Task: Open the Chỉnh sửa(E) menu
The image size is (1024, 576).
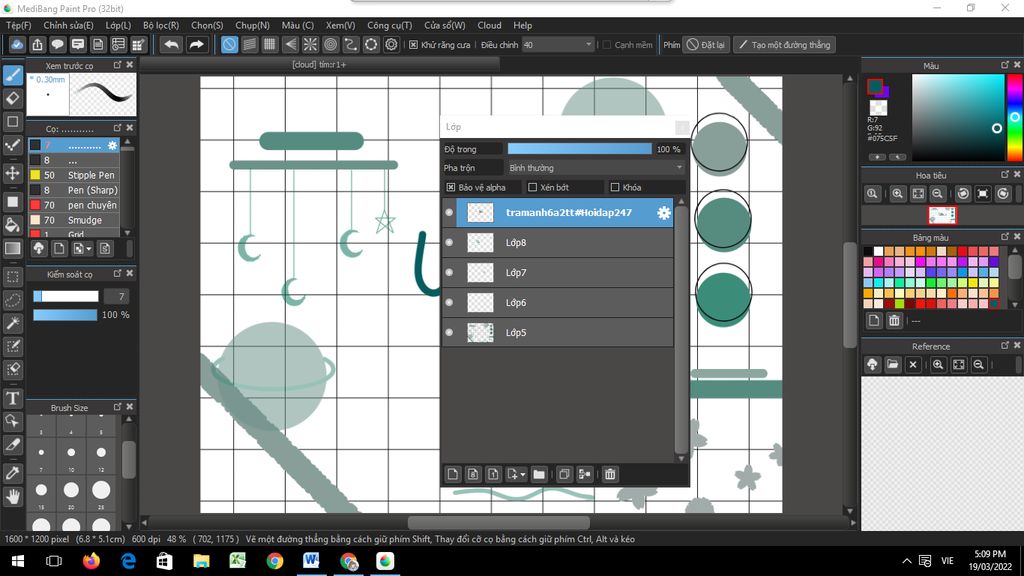Action: point(68,25)
